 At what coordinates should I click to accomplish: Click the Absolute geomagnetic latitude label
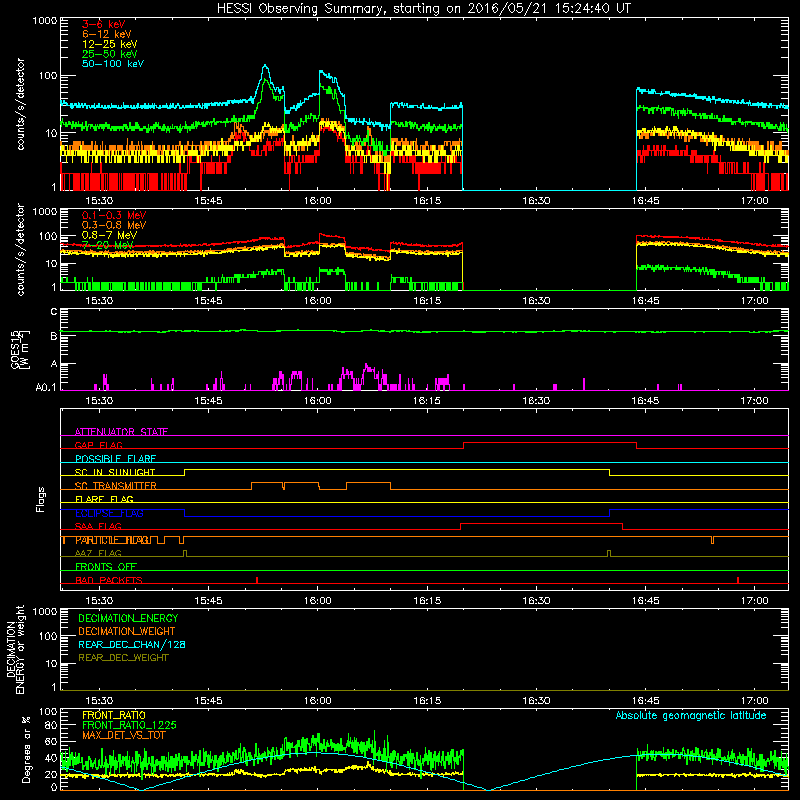[691, 716]
